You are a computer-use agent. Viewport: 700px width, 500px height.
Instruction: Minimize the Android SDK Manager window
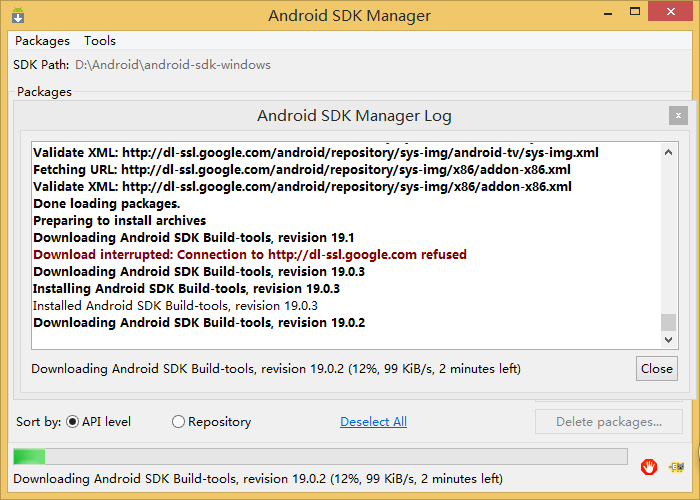(x=608, y=12)
